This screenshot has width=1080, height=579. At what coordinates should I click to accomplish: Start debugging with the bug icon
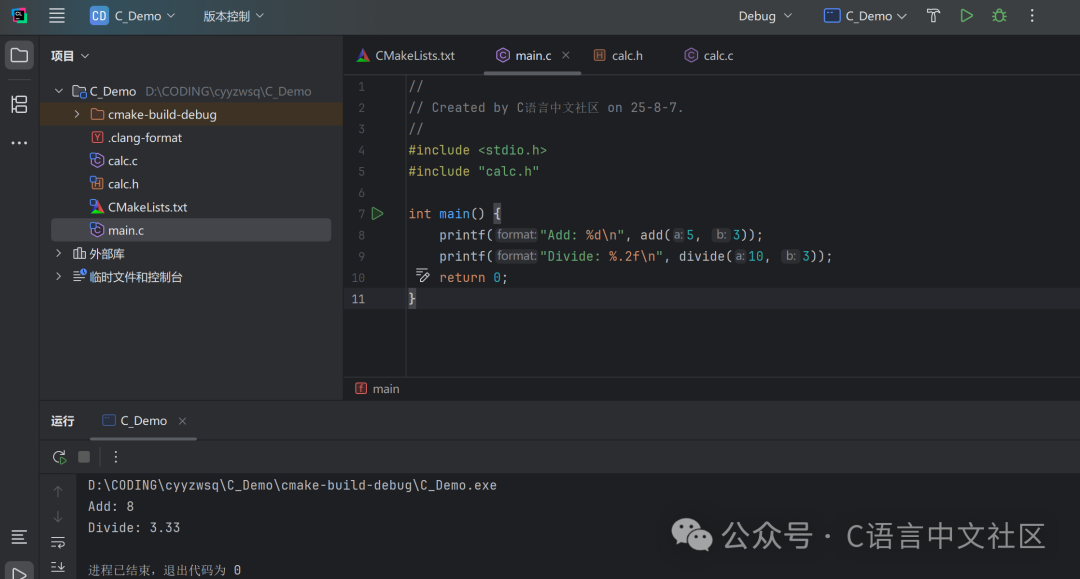tap(999, 16)
